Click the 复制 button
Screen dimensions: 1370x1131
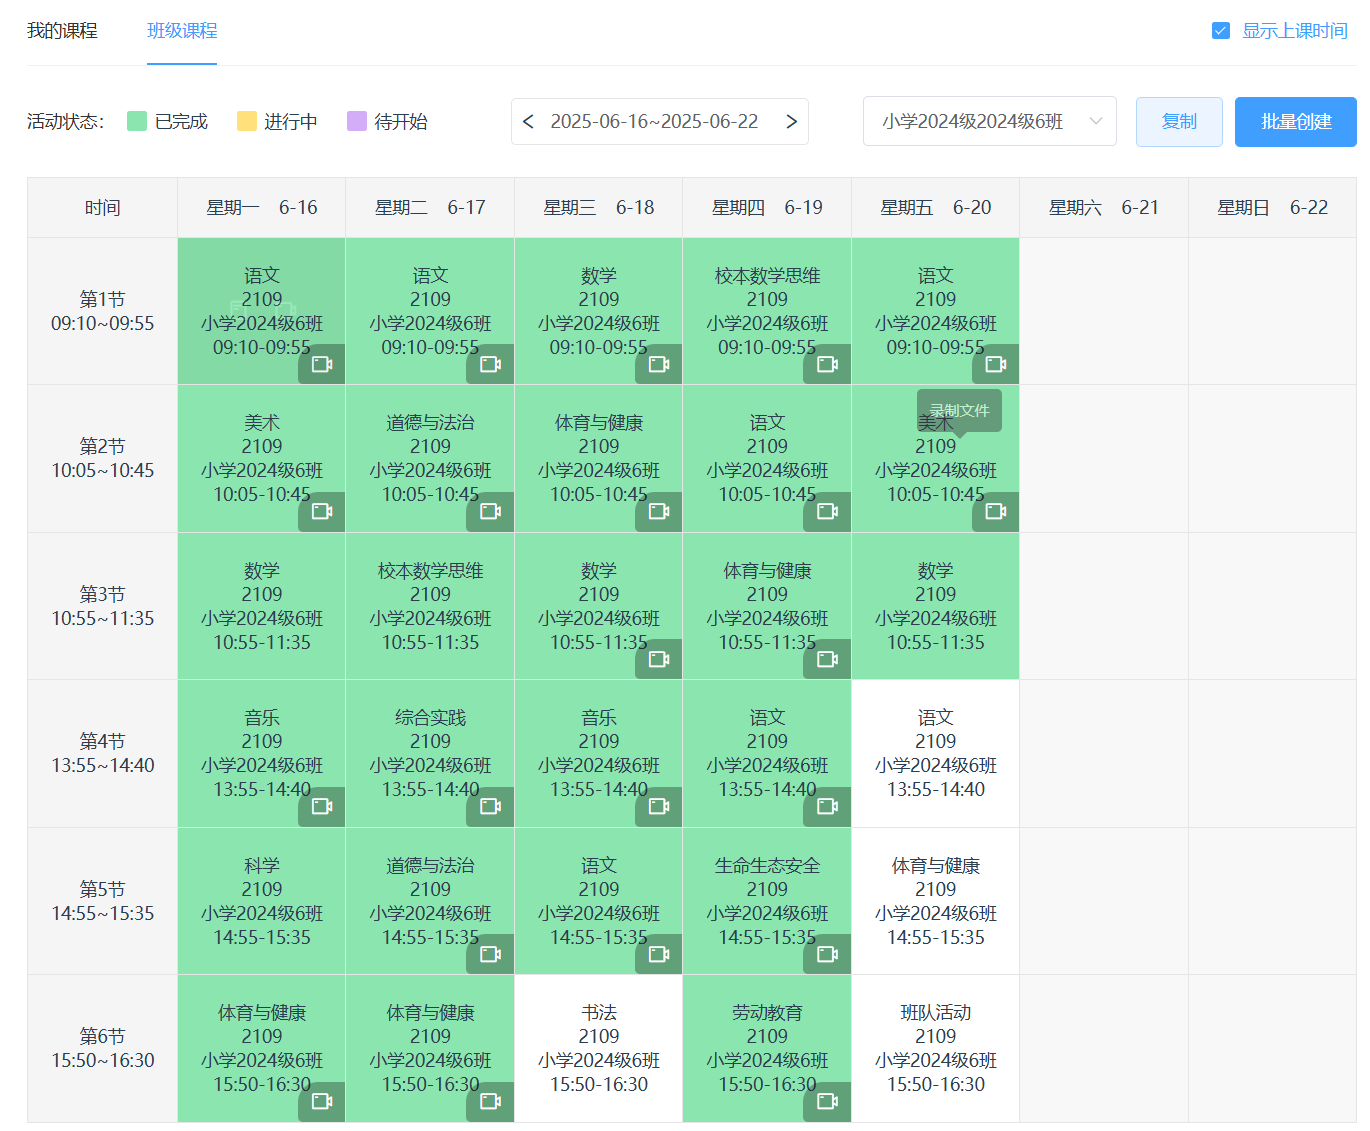tap(1179, 122)
